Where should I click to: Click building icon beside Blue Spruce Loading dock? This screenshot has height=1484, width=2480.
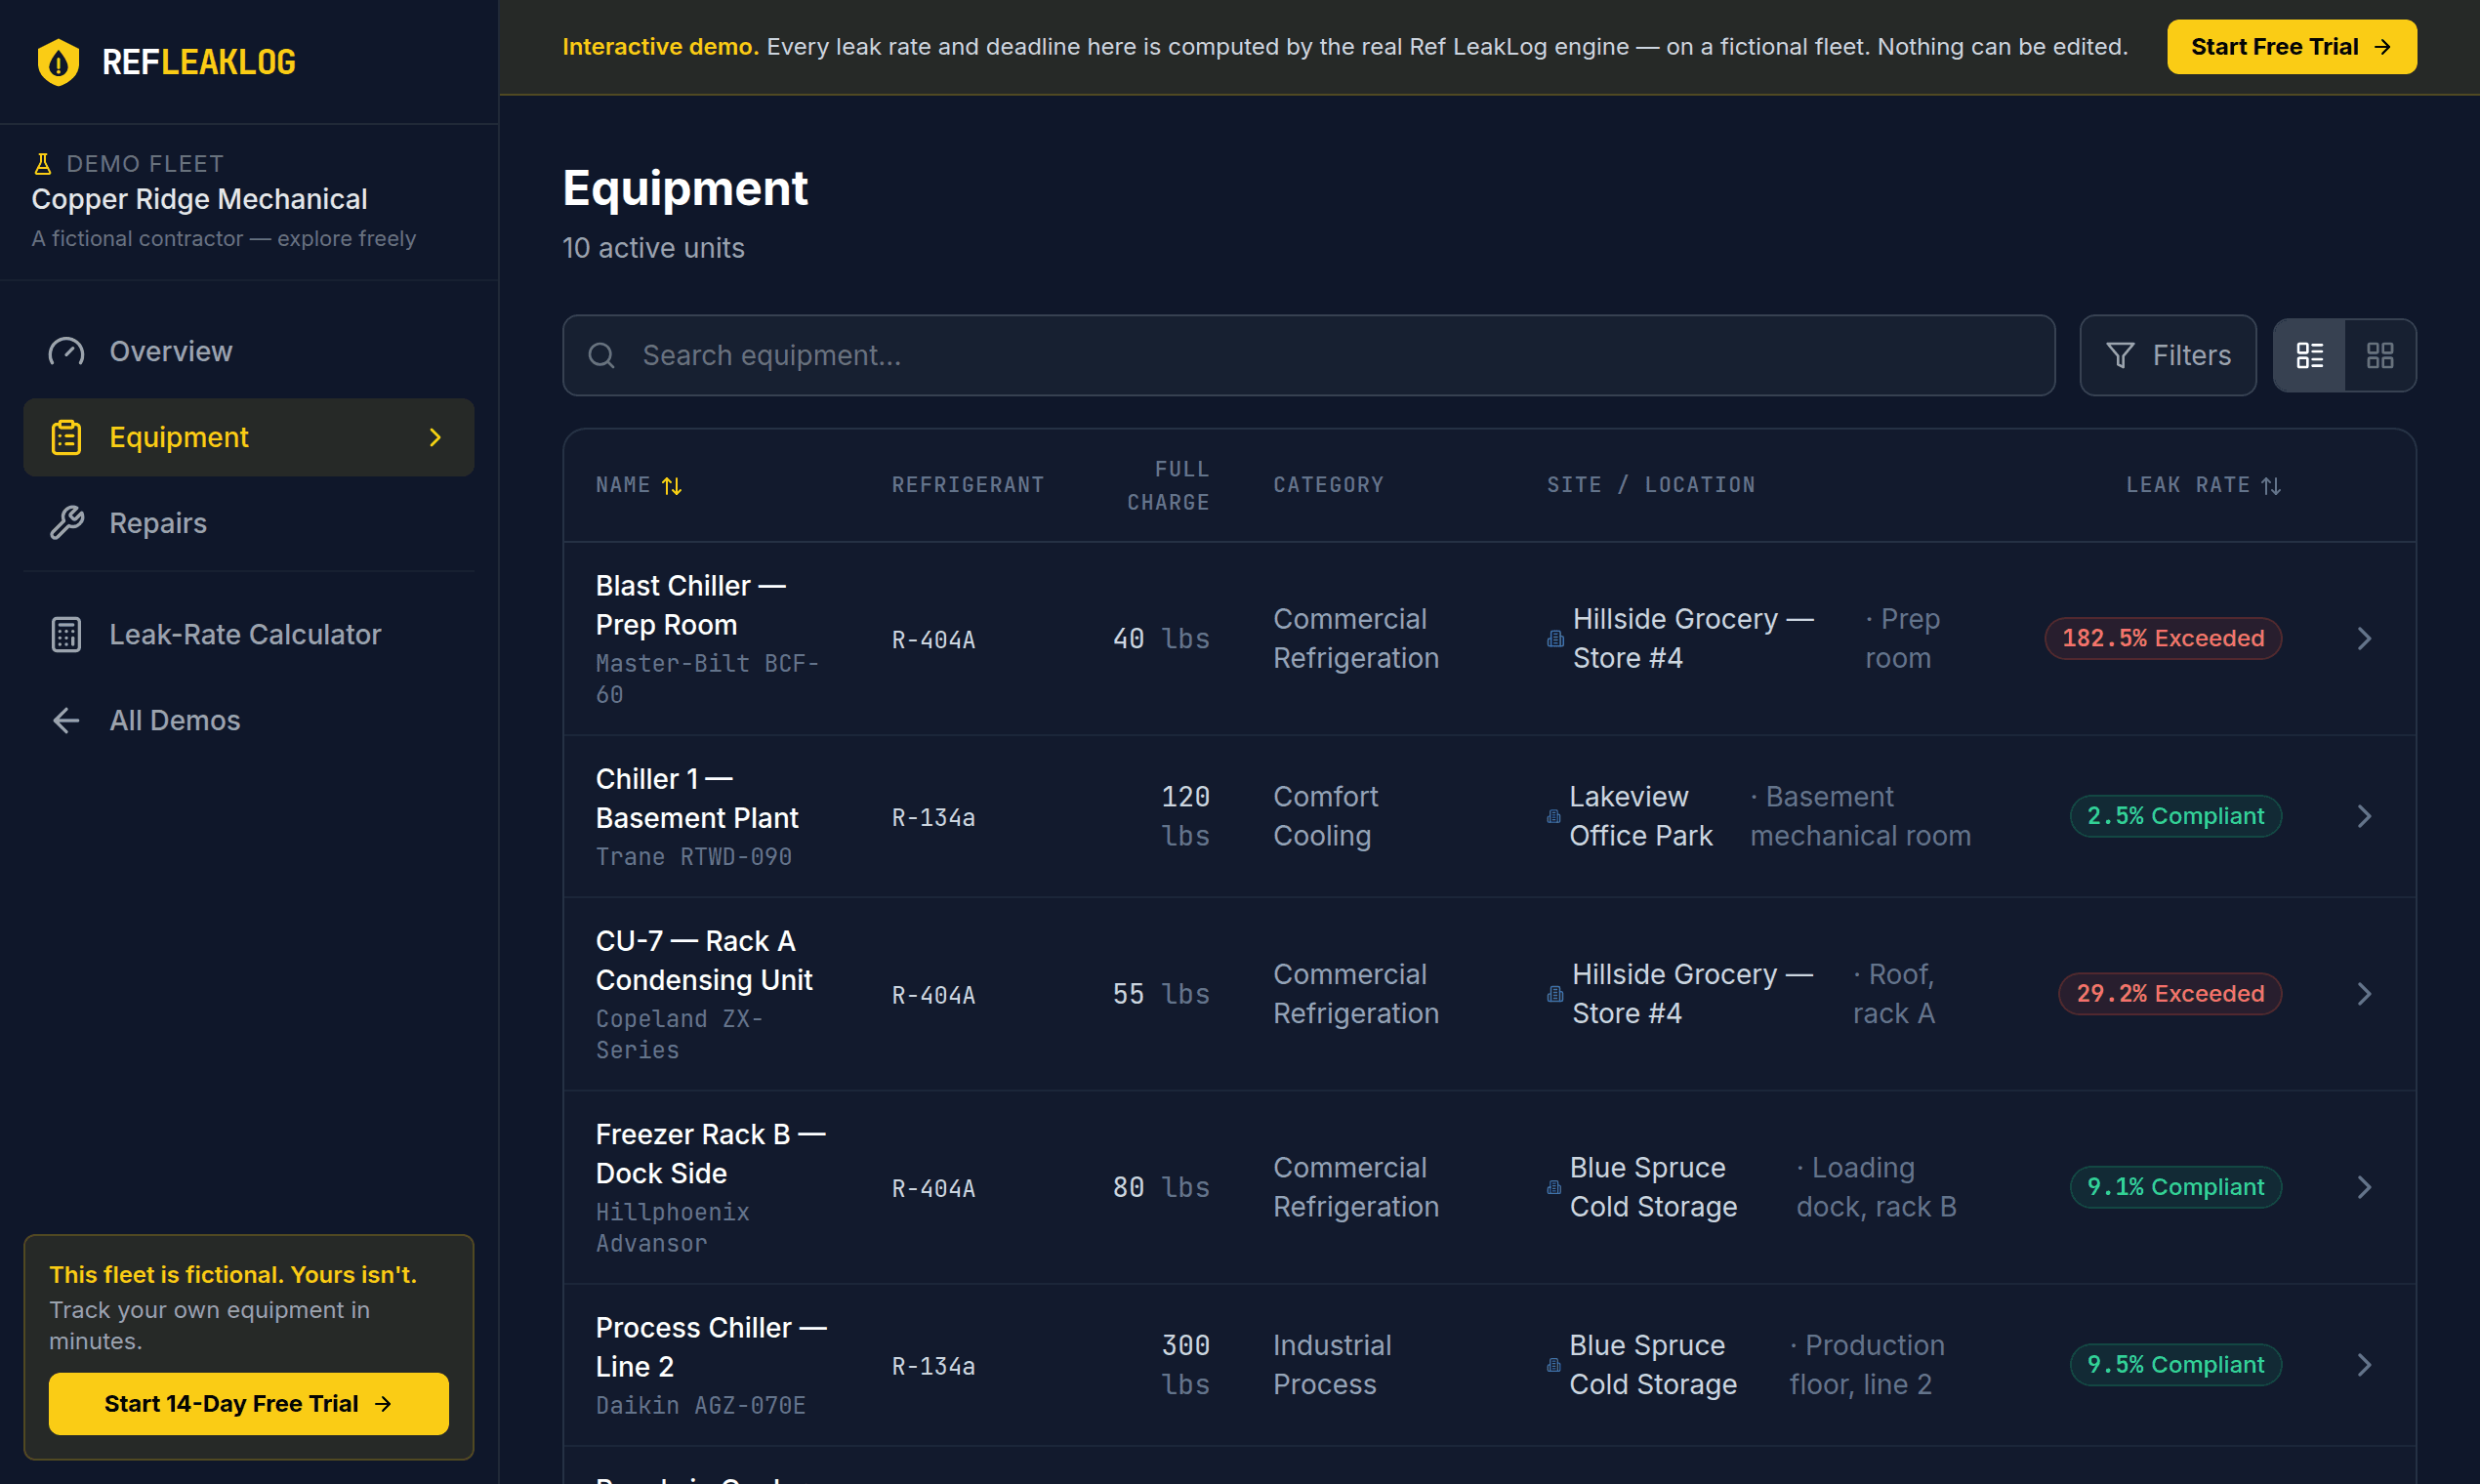coord(1553,1187)
